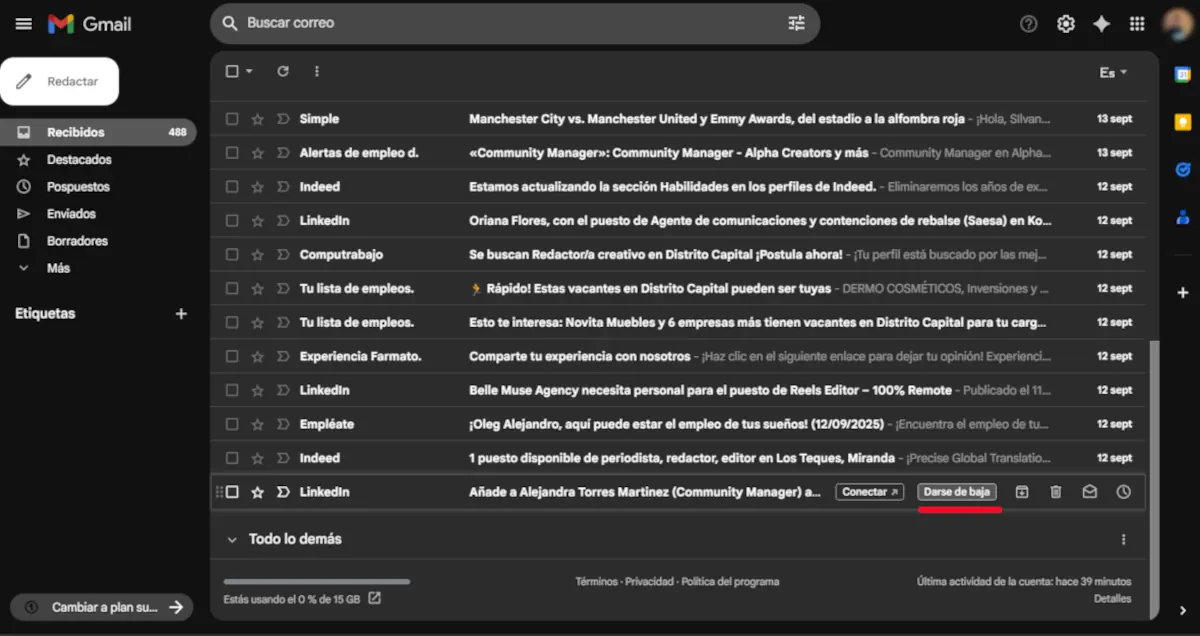Click Darse de baja on the LinkedIn email
Screen dimensions: 1200x636
959,491
